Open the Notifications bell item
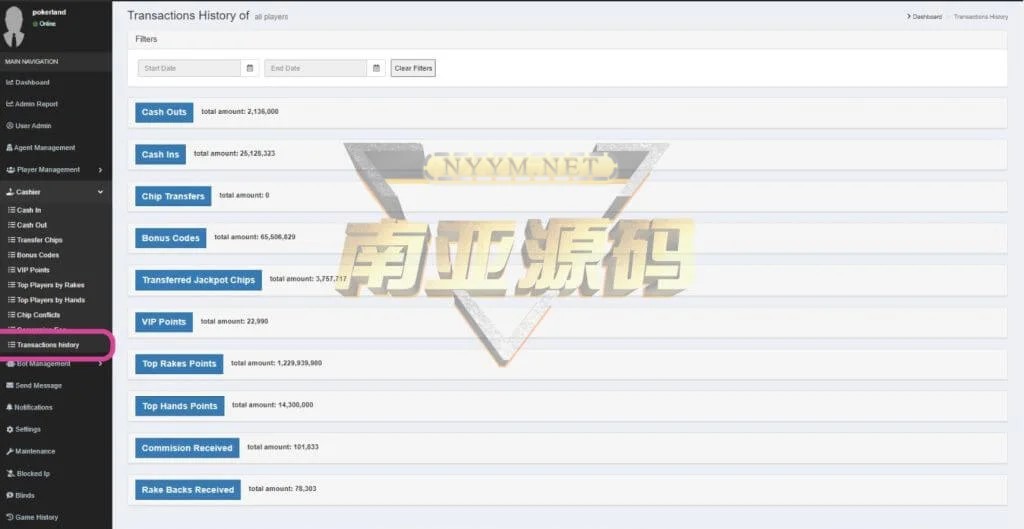This screenshot has height=529, width=1024. 33,407
